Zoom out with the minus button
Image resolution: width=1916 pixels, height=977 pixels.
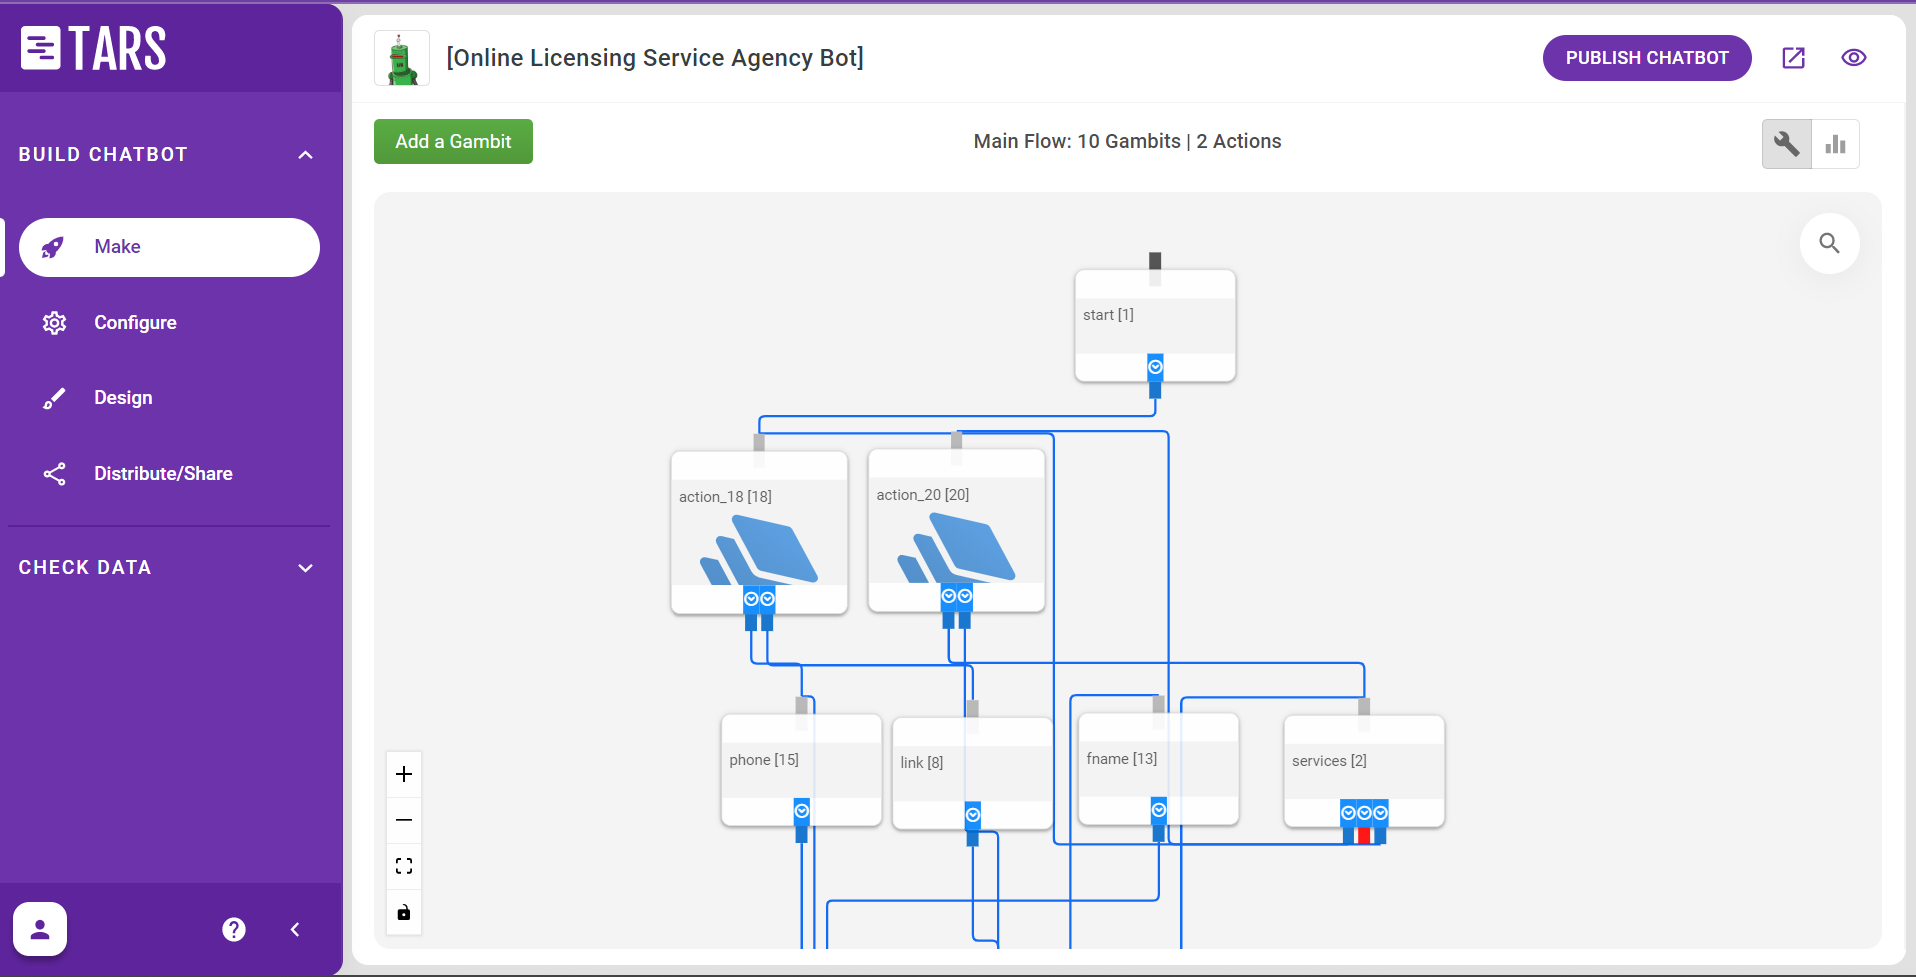point(404,820)
